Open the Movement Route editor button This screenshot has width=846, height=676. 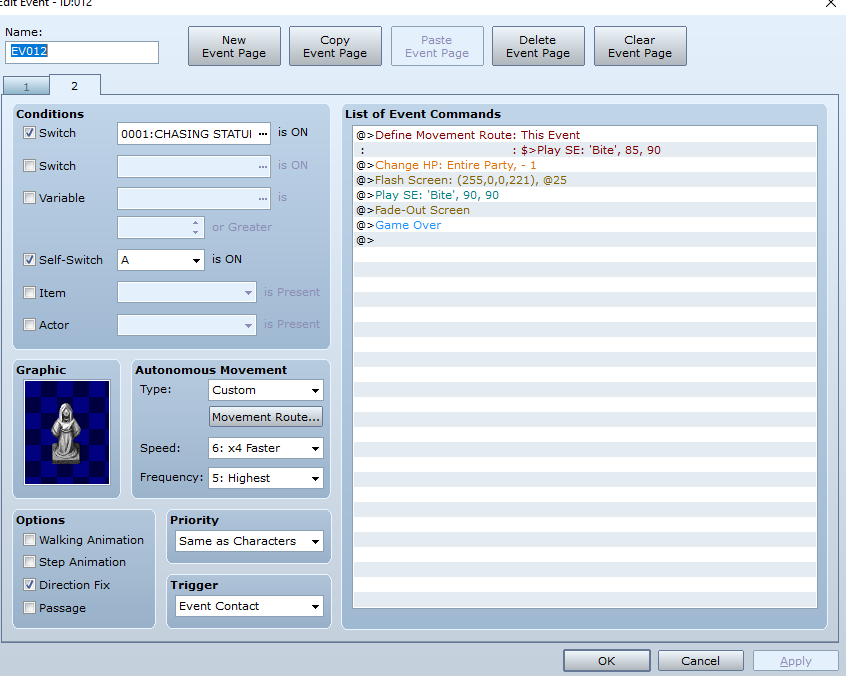click(265, 417)
